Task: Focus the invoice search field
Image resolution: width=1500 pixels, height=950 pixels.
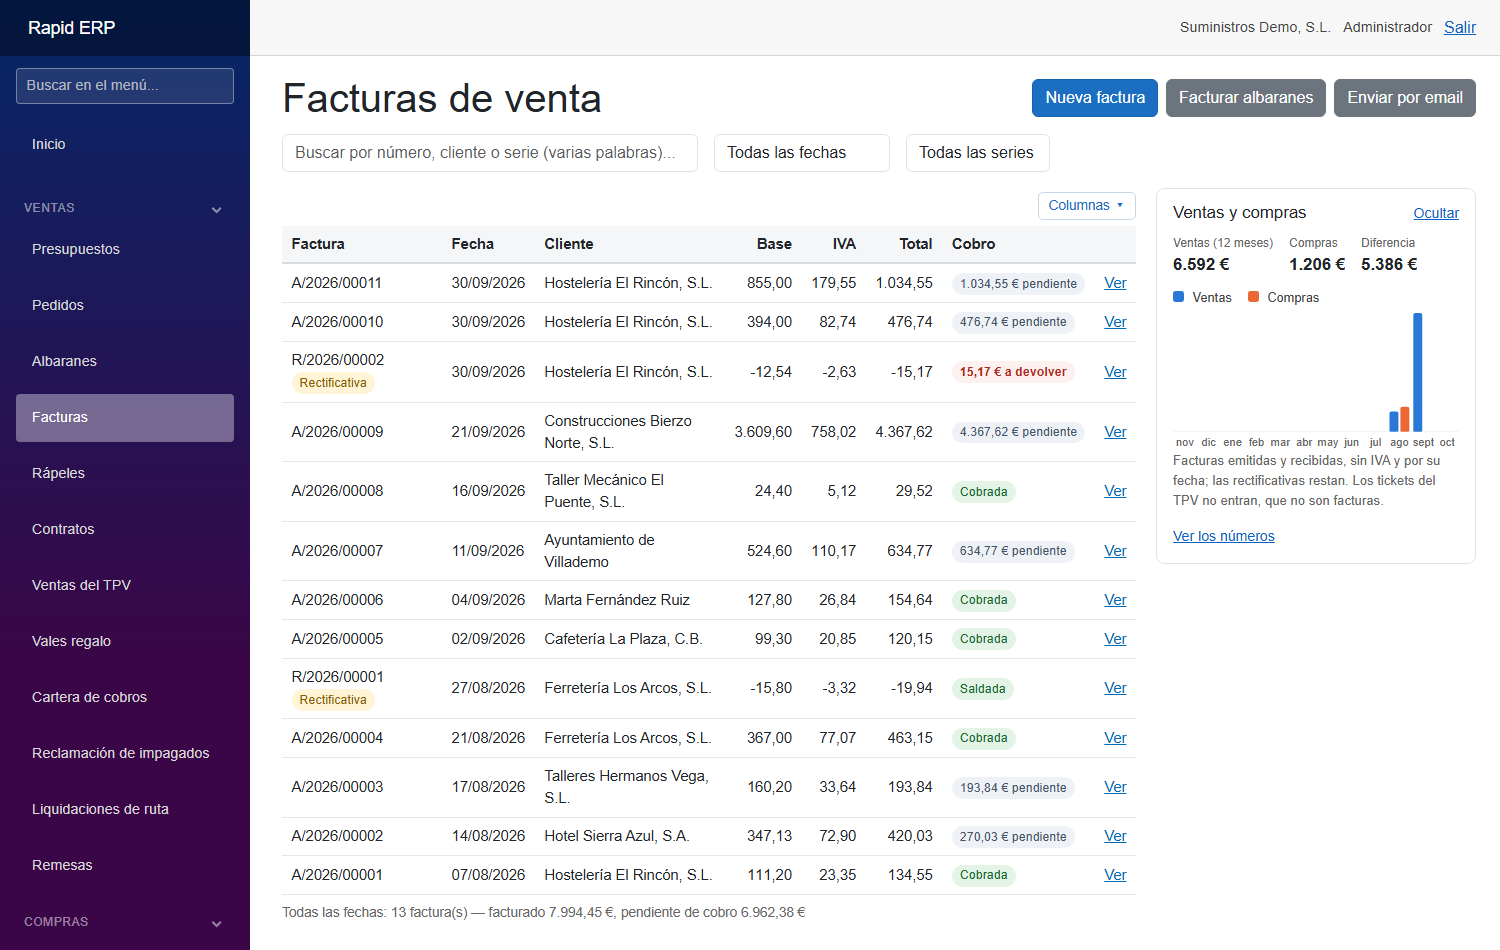Action: (x=490, y=153)
